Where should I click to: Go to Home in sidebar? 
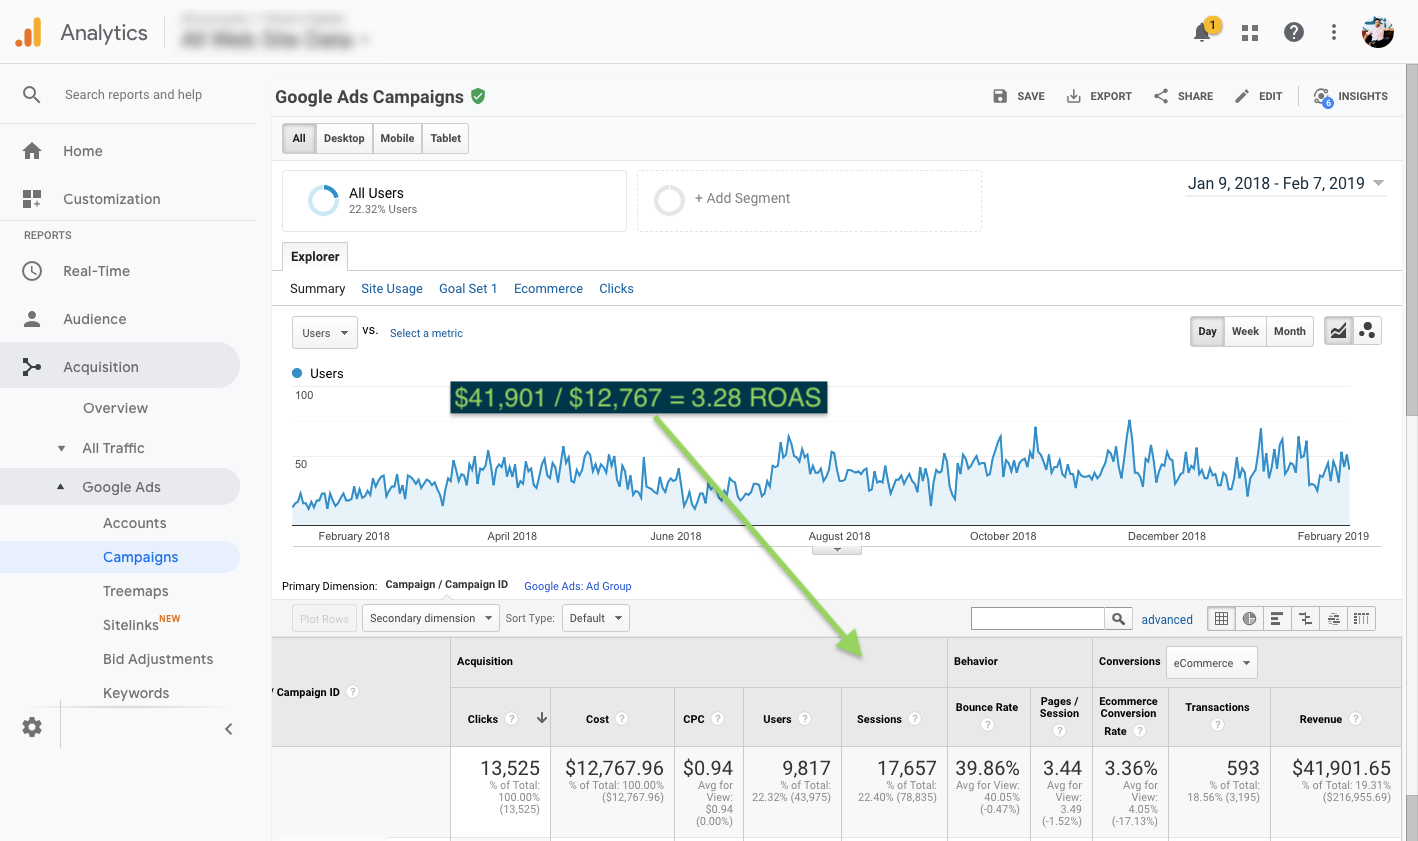coord(83,151)
